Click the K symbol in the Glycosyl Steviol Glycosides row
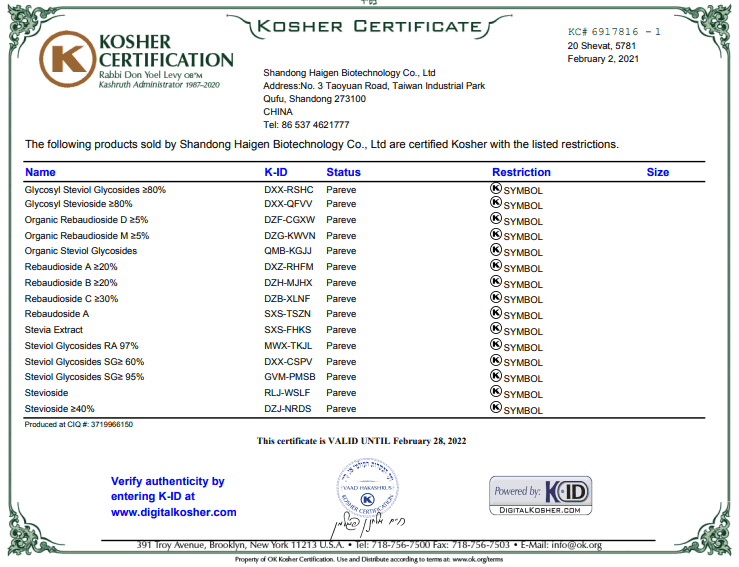Viewport: 739px width, 567px height. click(496, 188)
